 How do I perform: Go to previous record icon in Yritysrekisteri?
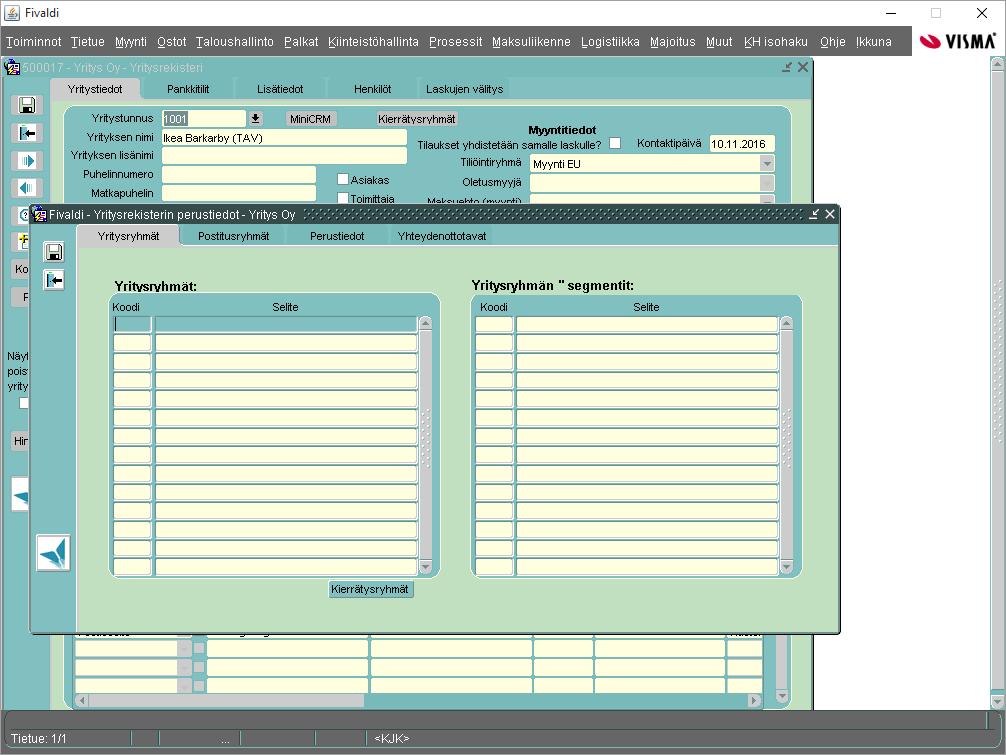pos(27,188)
